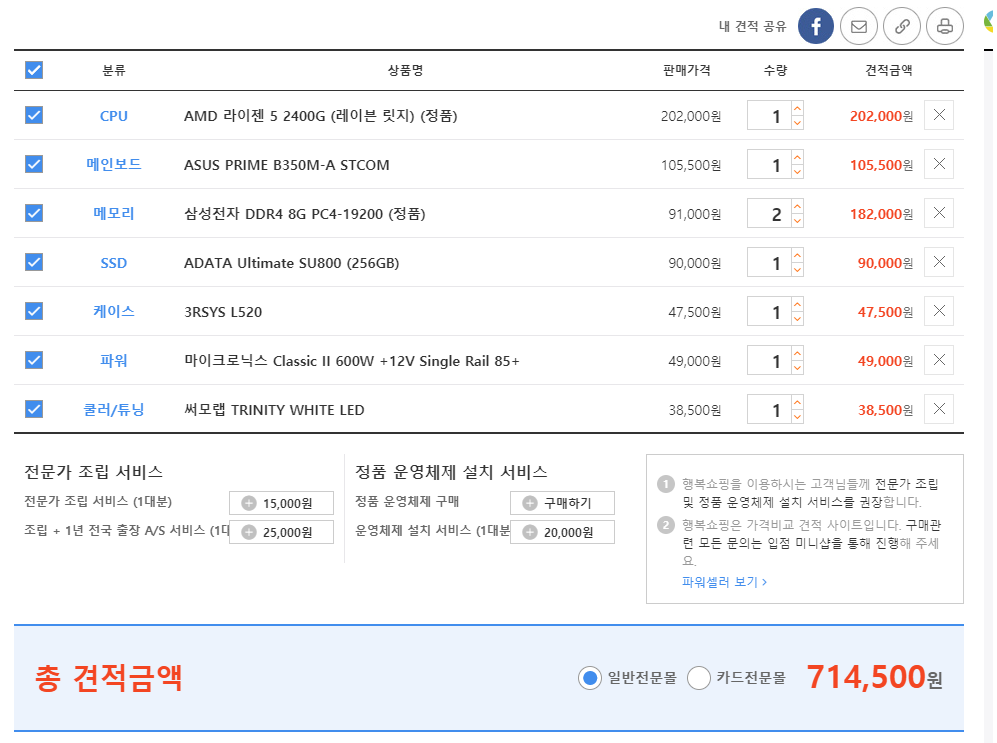Screen dimensions: 997x743
Task: Open the 쿨러/튜닝 category link
Action: (114, 410)
